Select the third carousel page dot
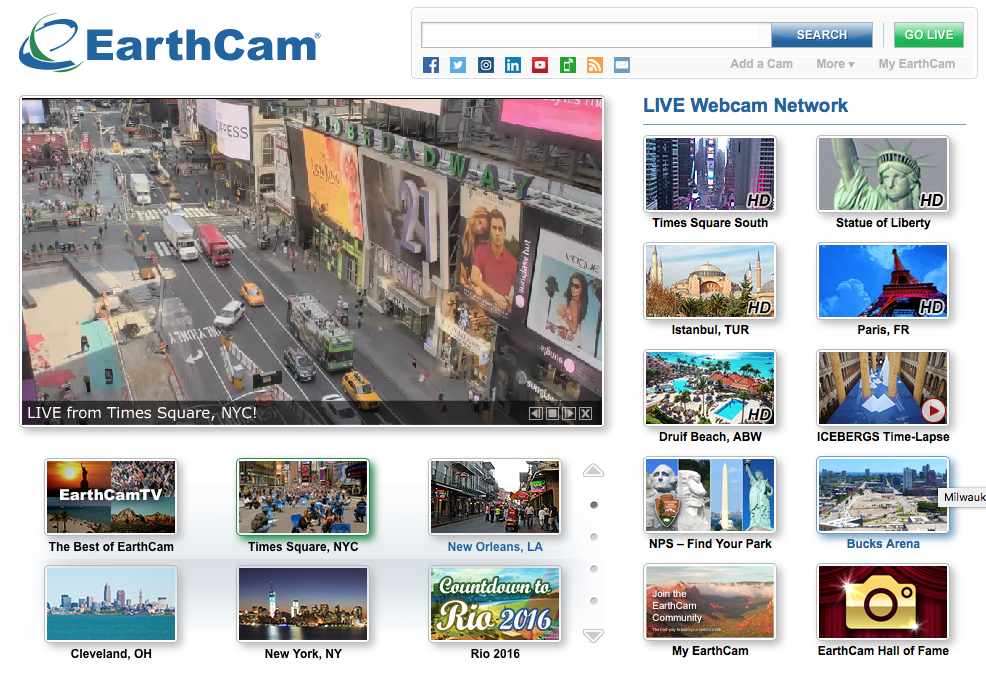 click(594, 569)
